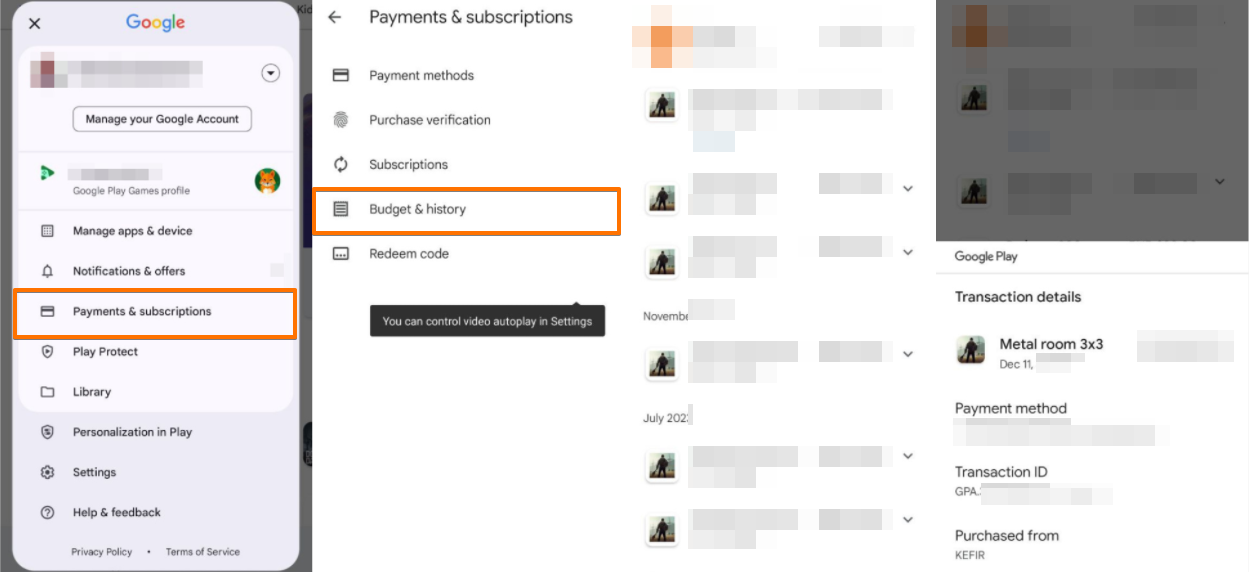Select Payments & subscriptions card icon
The height and width of the screenshot is (572, 1249).
47,312
